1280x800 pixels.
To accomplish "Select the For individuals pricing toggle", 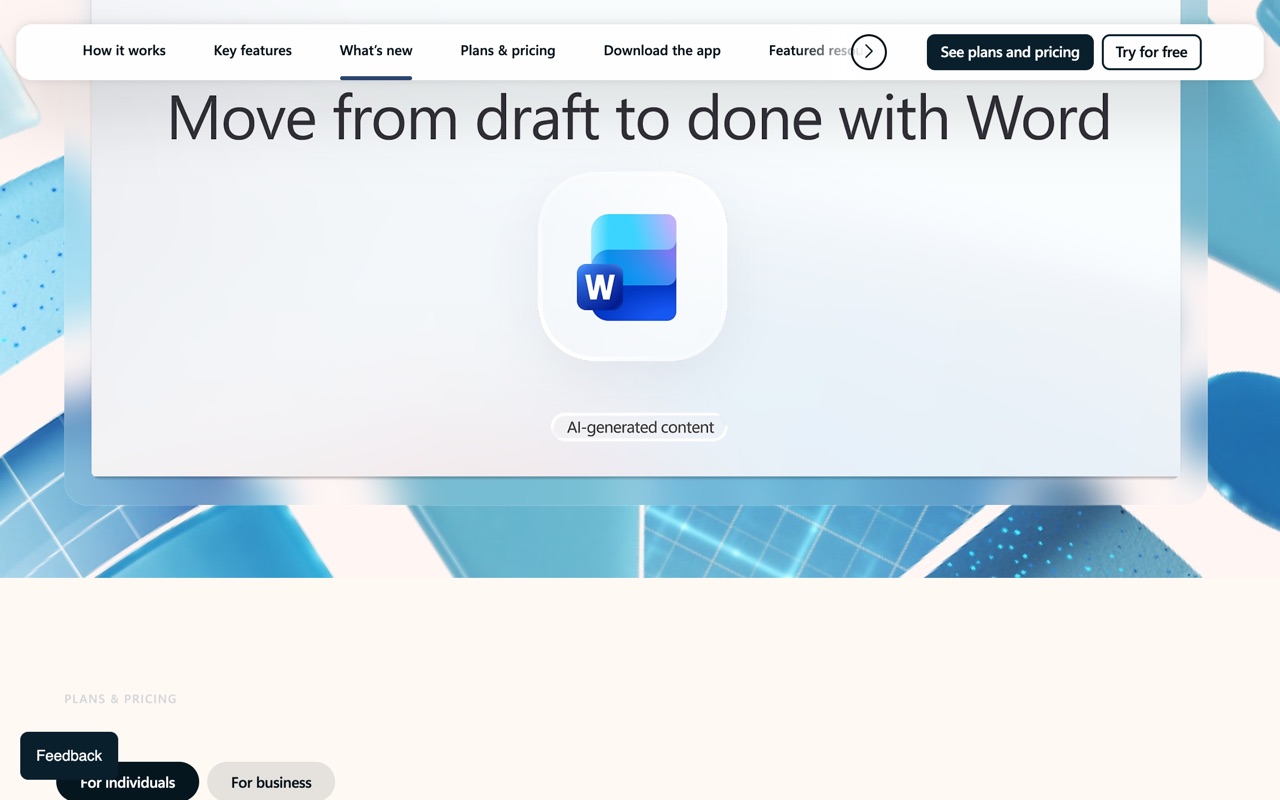I will tap(127, 782).
